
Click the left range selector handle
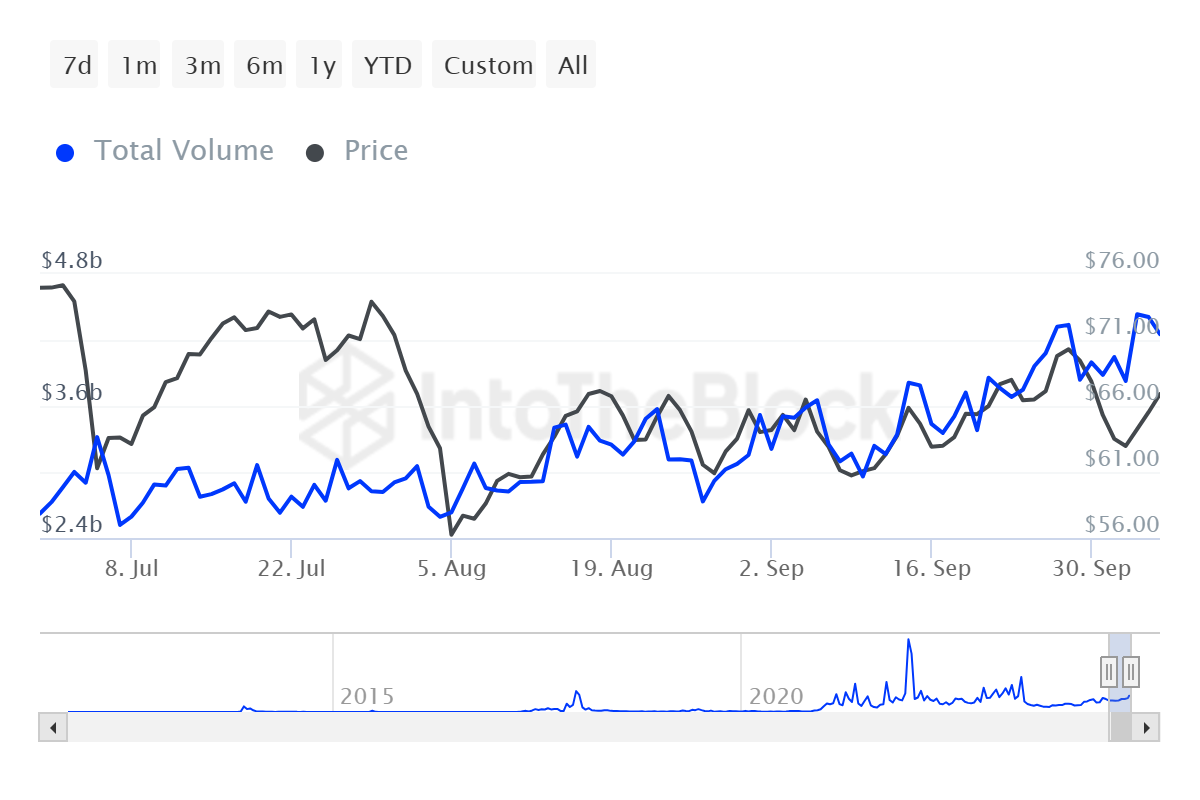(x=1110, y=672)
